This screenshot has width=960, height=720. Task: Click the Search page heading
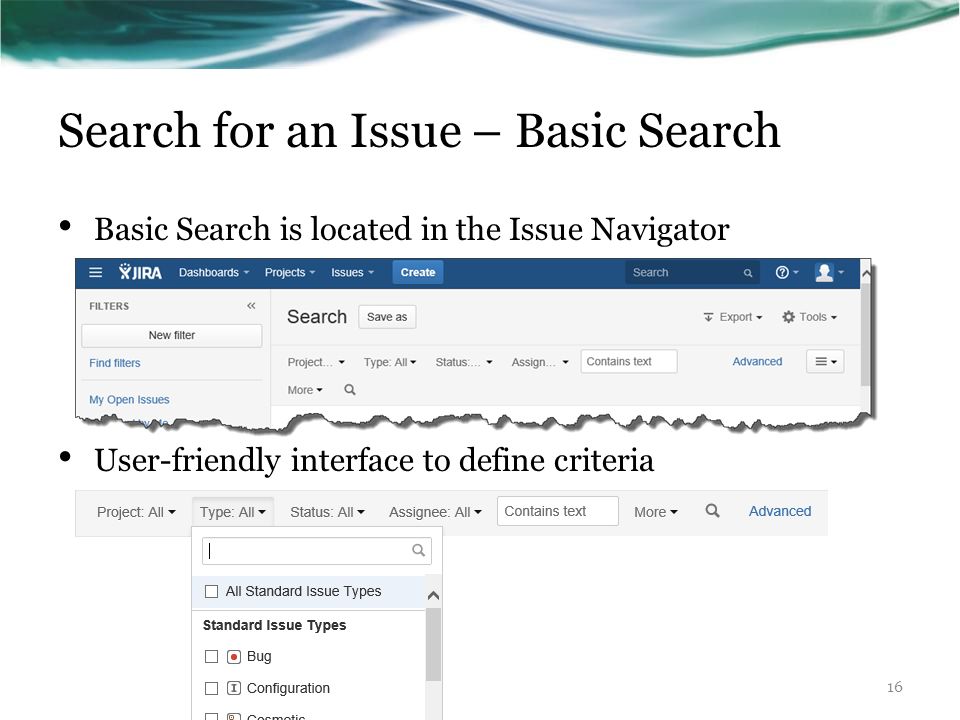click(317, 317)
